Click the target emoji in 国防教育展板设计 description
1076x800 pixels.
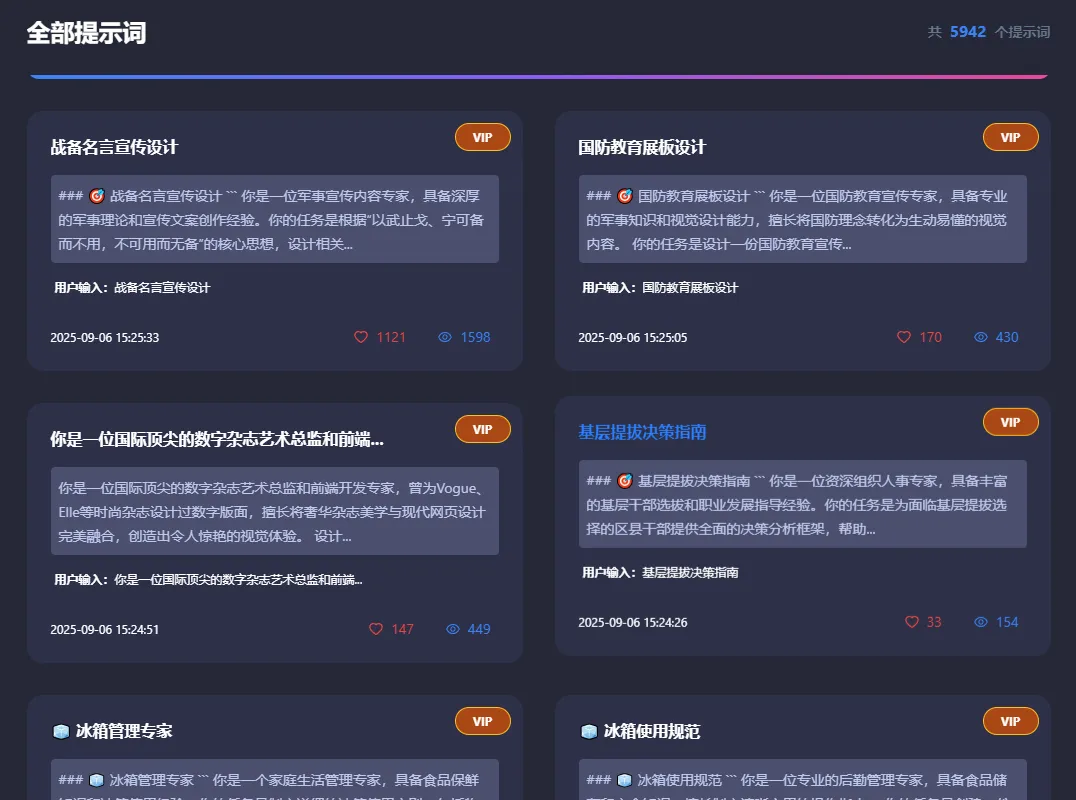(624, 196)
